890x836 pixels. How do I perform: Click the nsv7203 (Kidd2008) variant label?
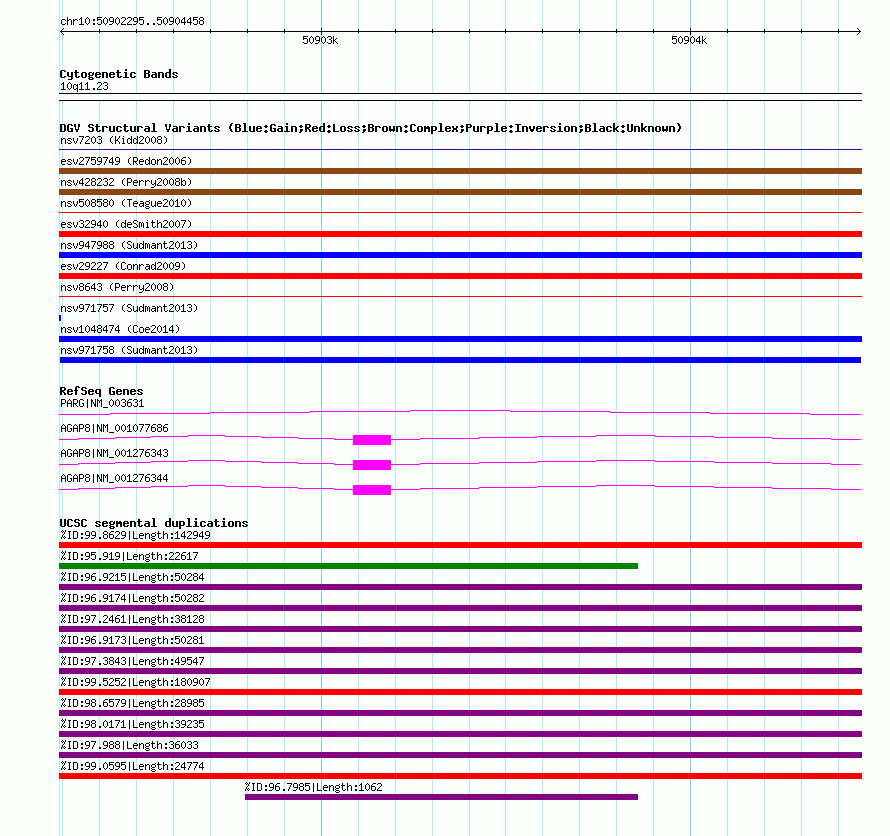(114, 140)
